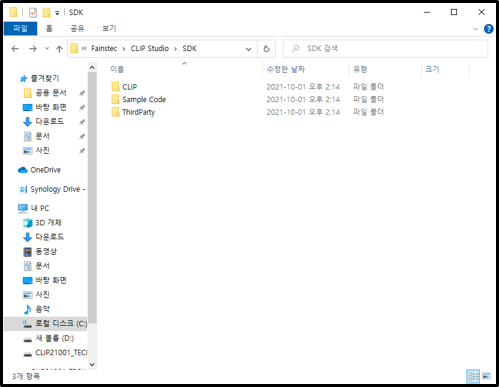Screen dimensions: 499x387
Task: Expand the ribbon with the chevron
Action: pyautogui.click(x=475, y=29)
